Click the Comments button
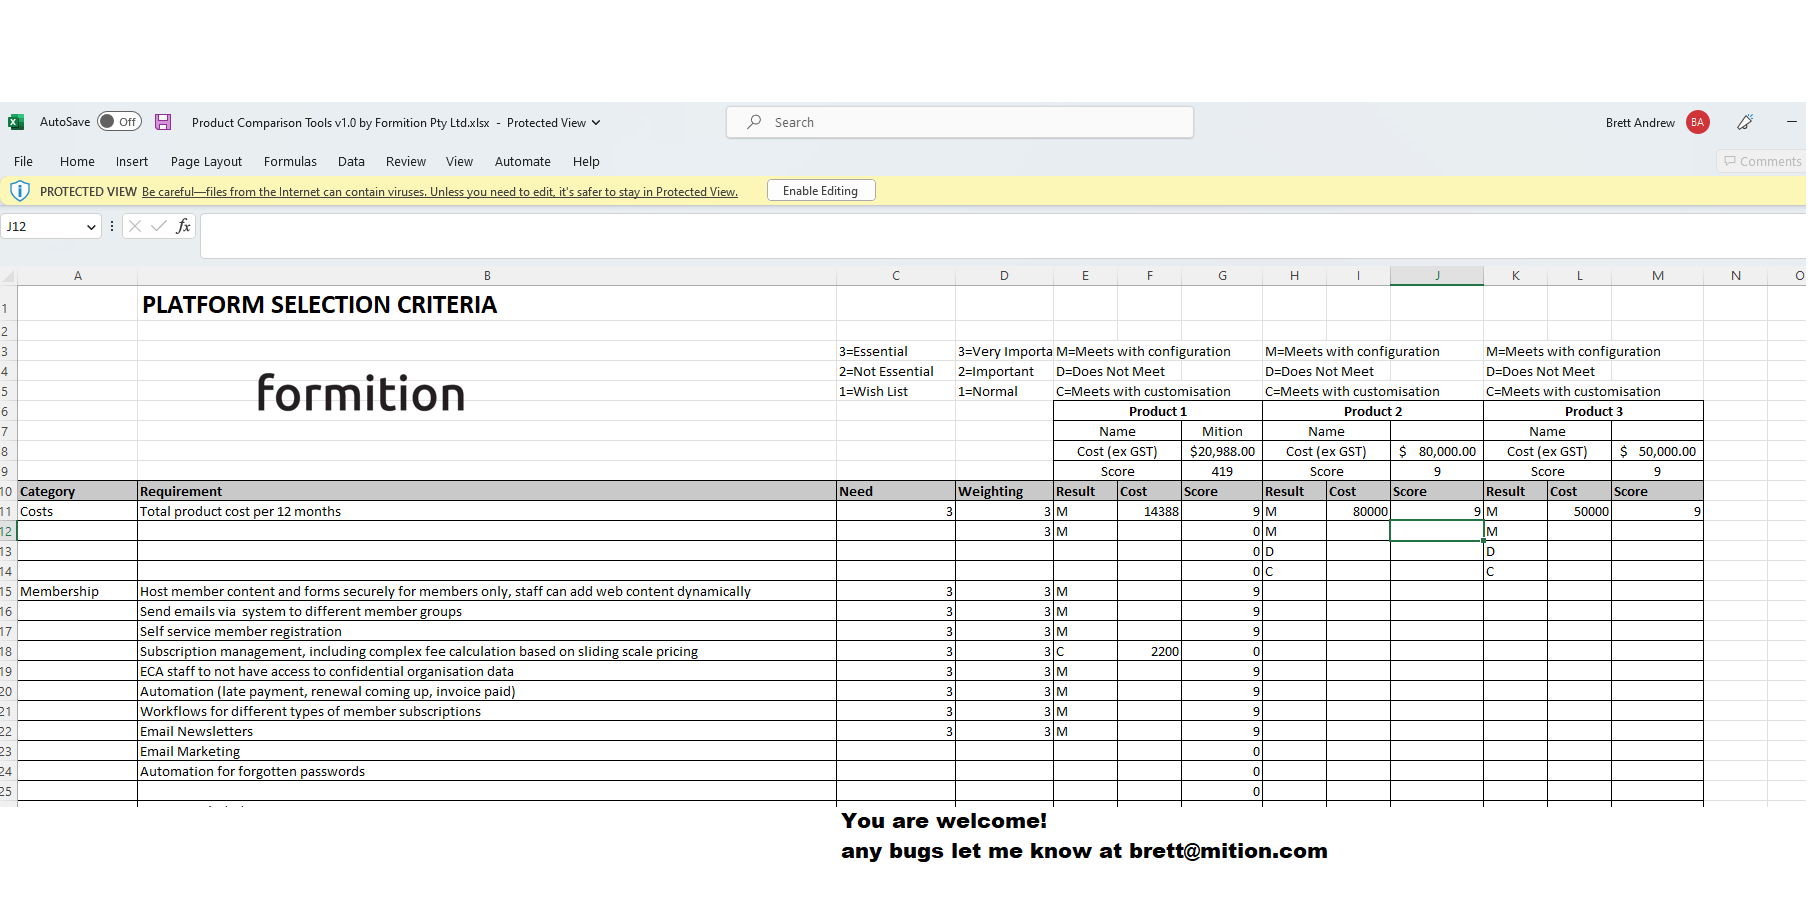The image size is (1808, 900). [1762, 161]
